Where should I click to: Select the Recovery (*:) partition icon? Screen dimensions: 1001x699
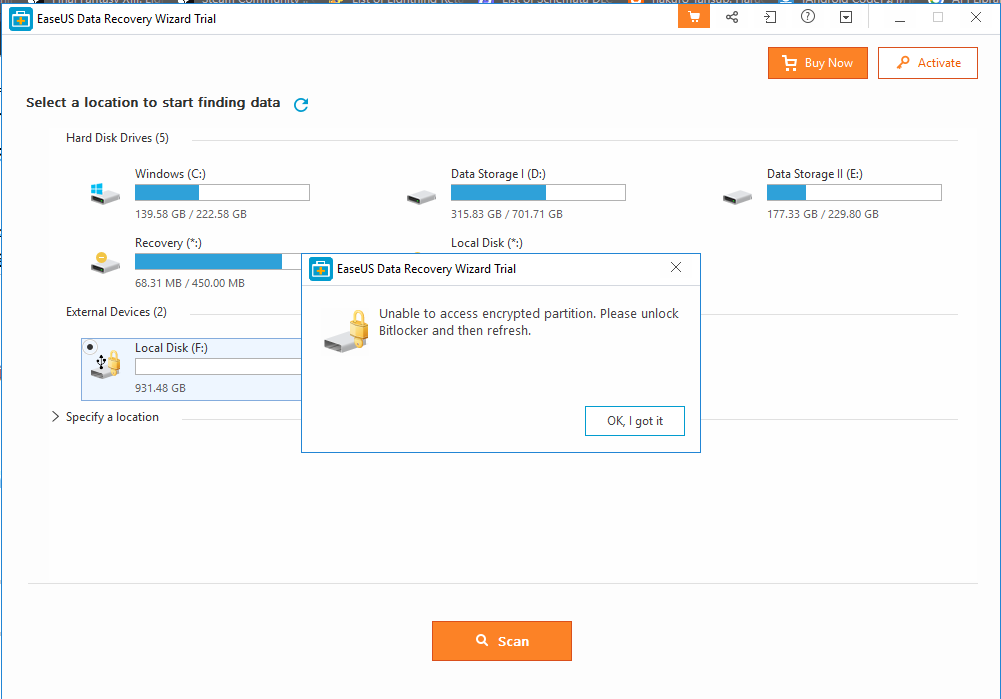(x=104, y=262)
